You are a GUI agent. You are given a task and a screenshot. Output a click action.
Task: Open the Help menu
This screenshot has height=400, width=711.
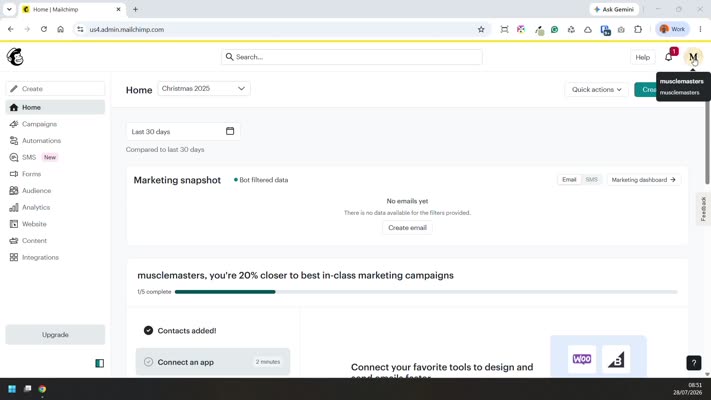click(x=642, y=57)
